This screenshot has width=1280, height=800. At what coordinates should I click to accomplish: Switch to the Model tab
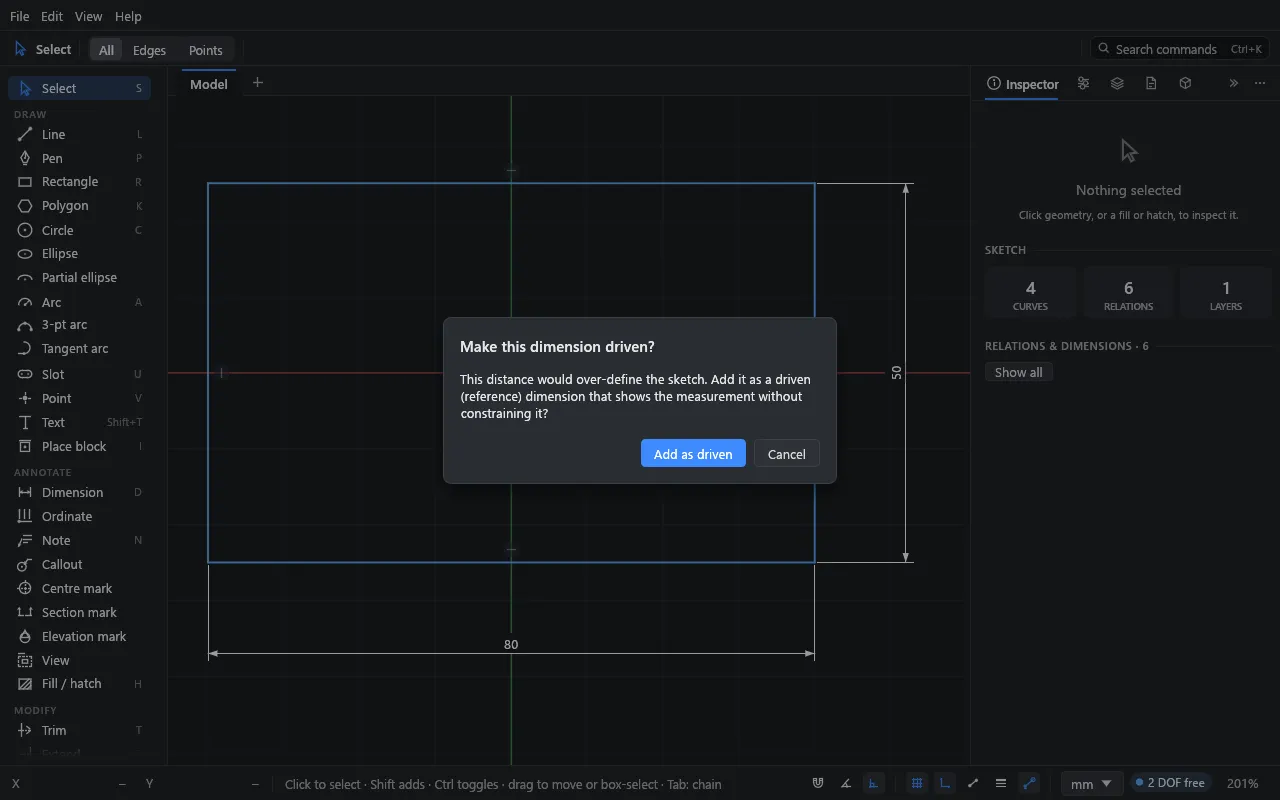coord(209,84)
